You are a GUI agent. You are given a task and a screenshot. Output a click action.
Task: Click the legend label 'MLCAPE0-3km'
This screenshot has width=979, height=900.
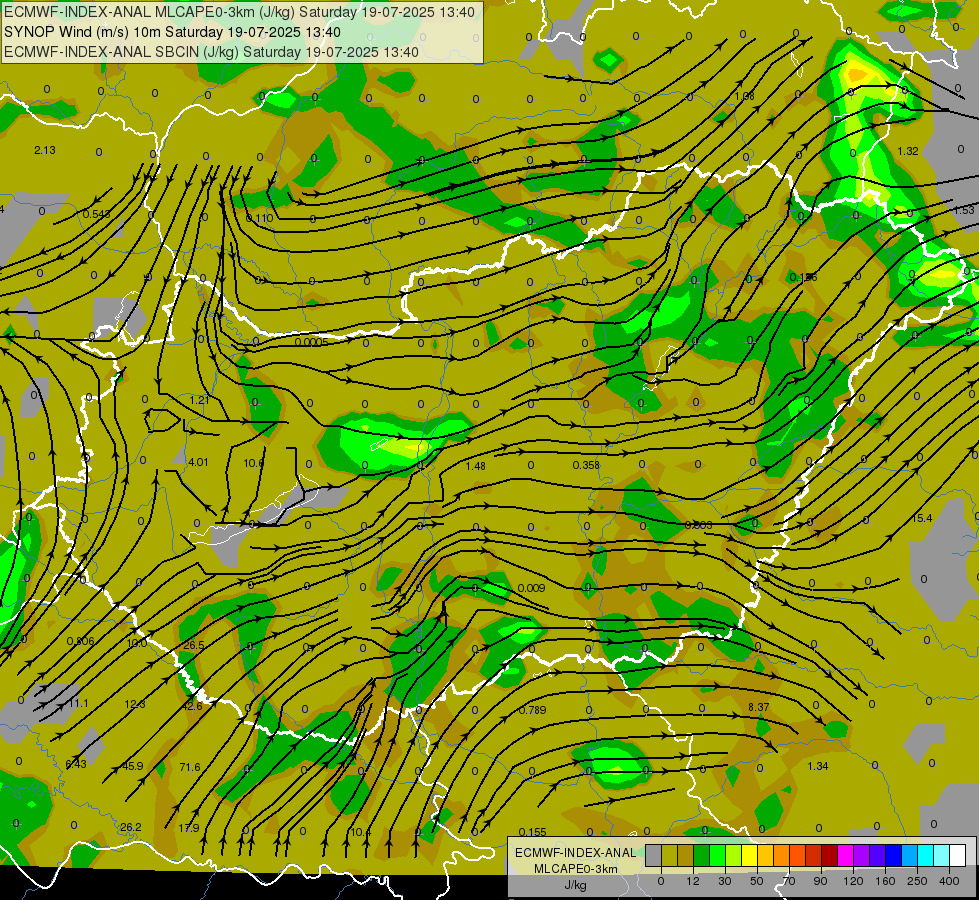point(575,868)
